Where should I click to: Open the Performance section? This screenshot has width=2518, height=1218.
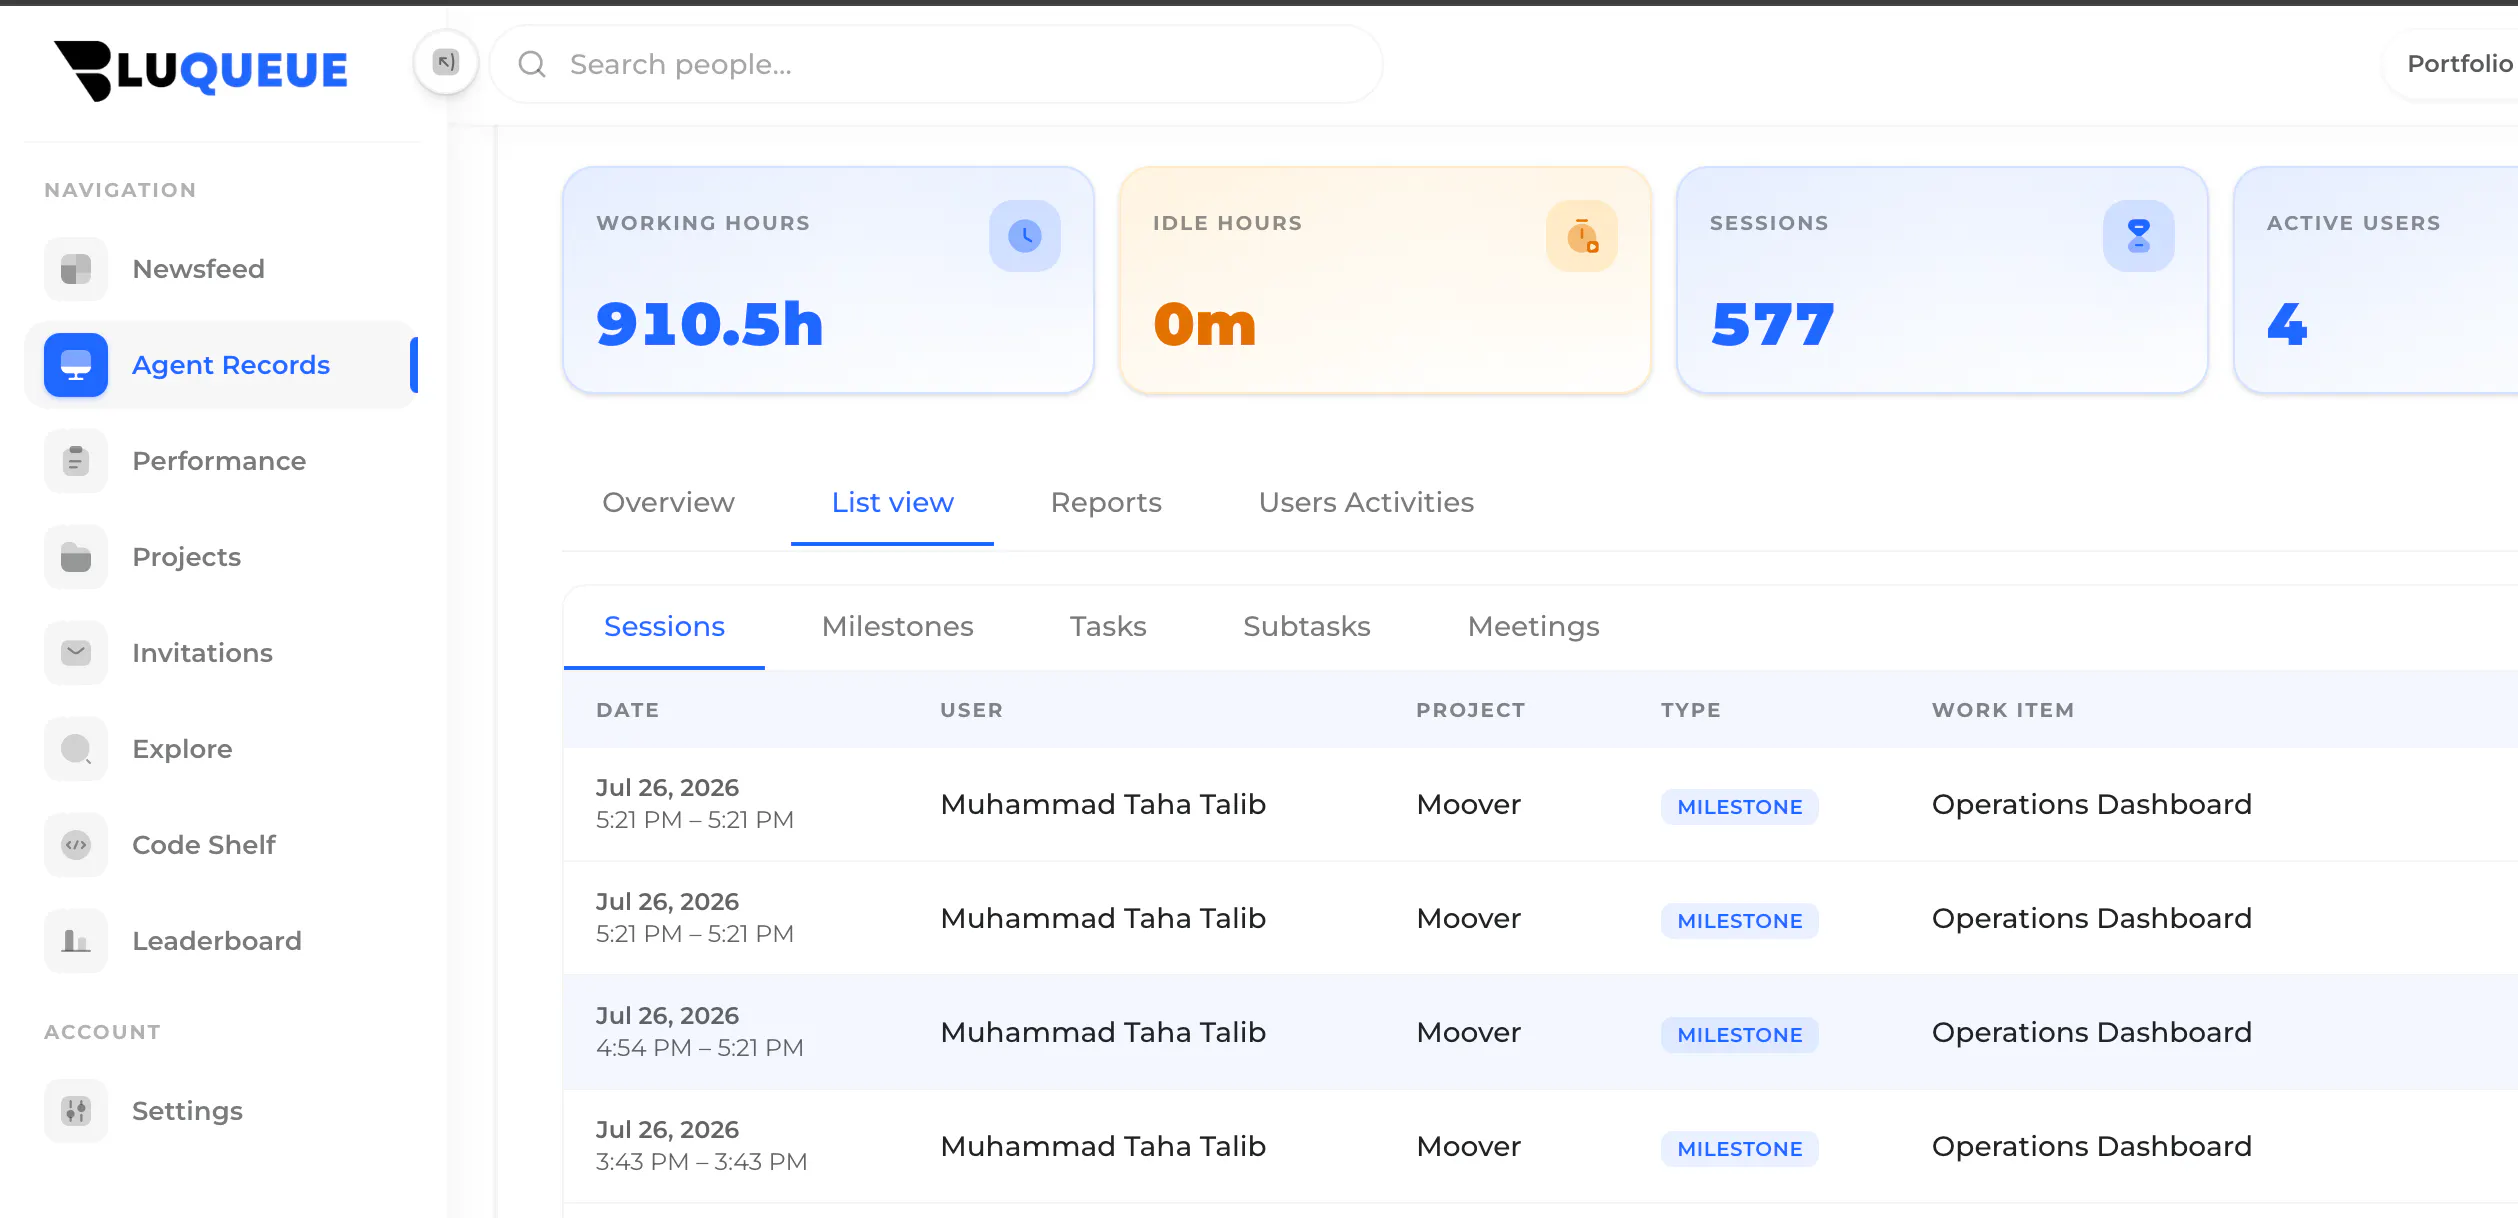click(x=219, y=461)
